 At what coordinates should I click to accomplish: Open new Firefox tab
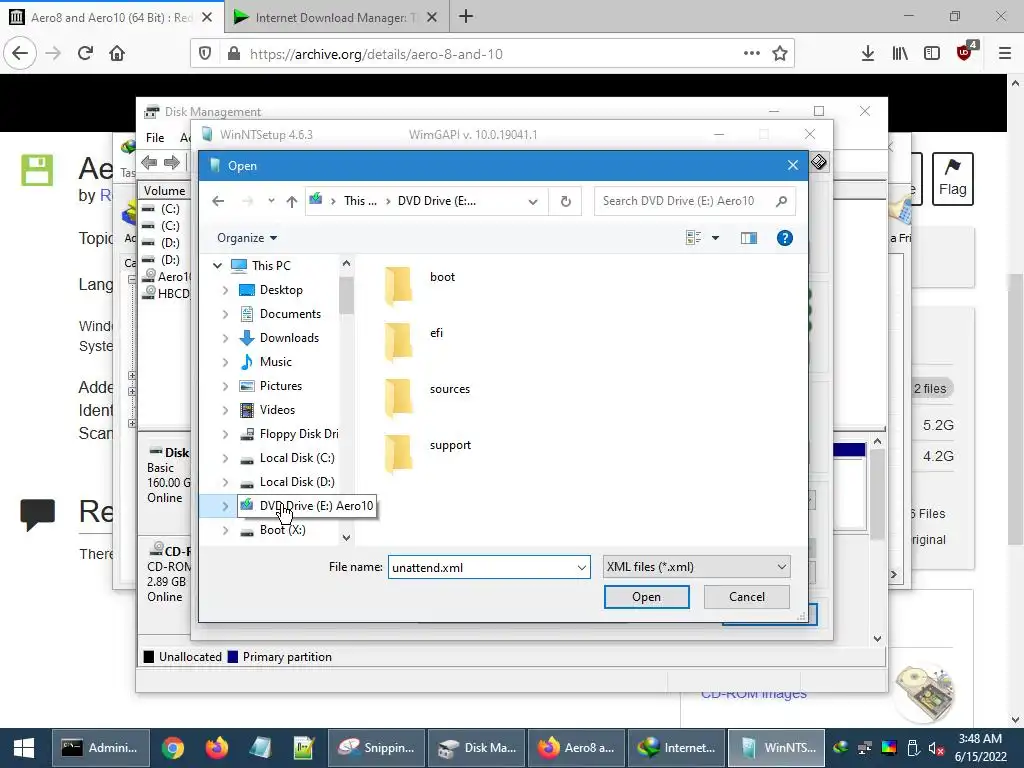pyautogui.click(x=466, y=17)
